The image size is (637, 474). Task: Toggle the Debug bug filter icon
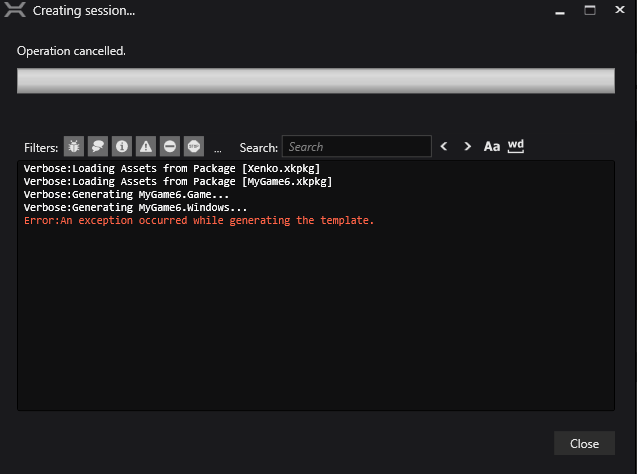[x=74, y=146]
